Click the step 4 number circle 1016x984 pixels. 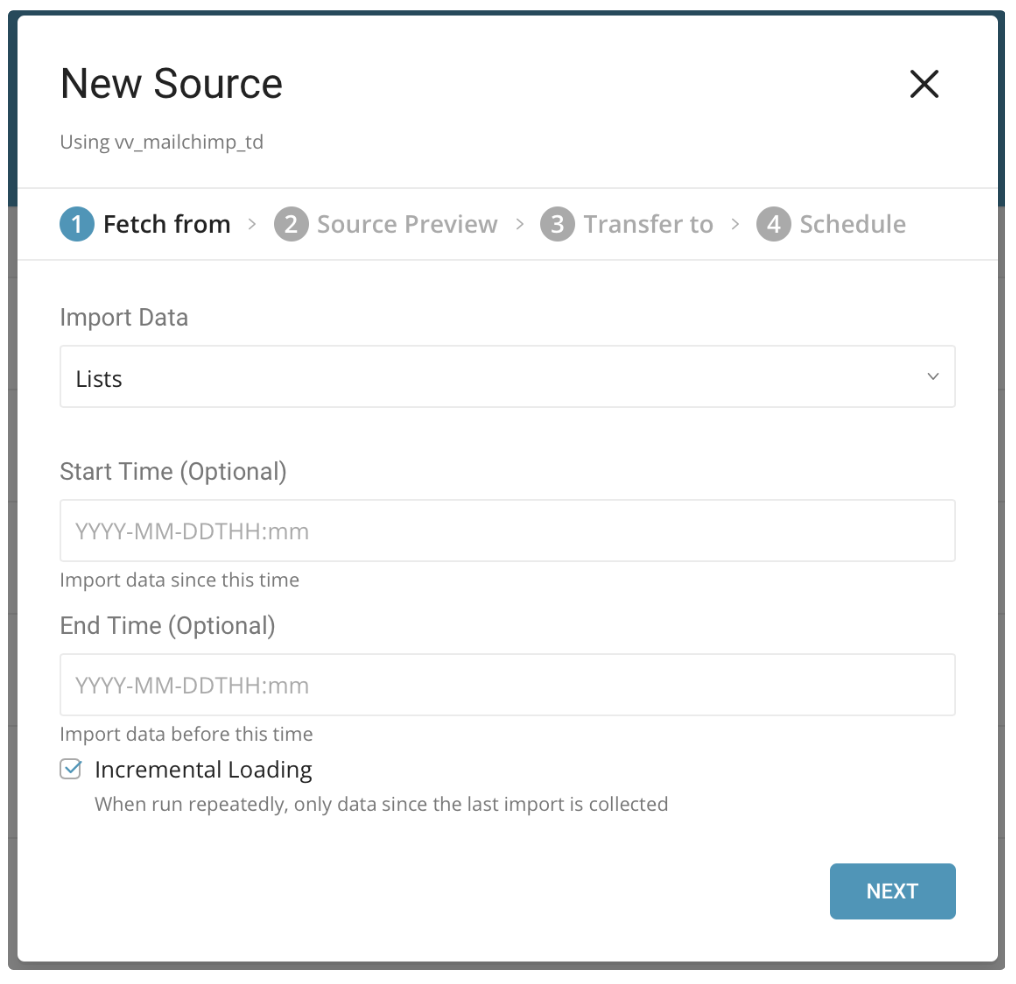coord(773,224)
